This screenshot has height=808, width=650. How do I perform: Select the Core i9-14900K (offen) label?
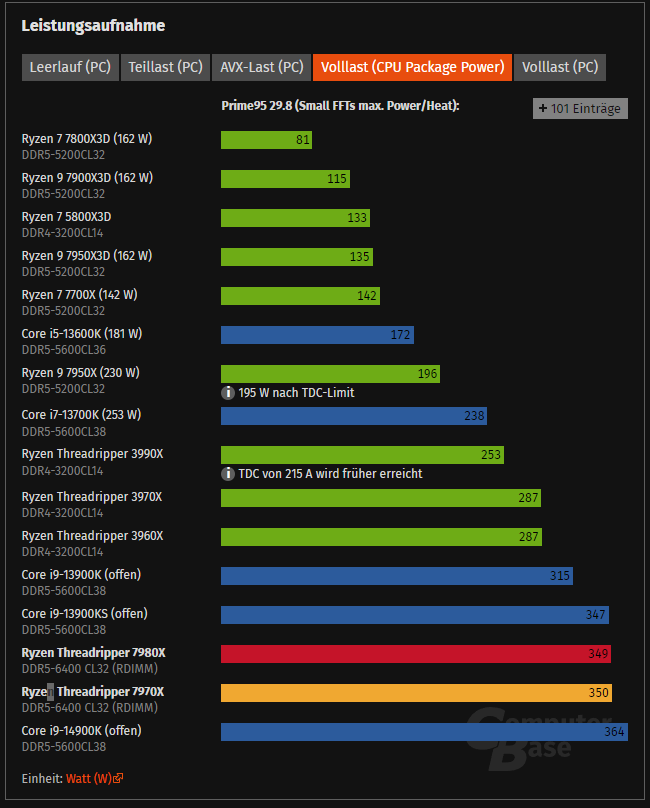click(x=81, y=731)
